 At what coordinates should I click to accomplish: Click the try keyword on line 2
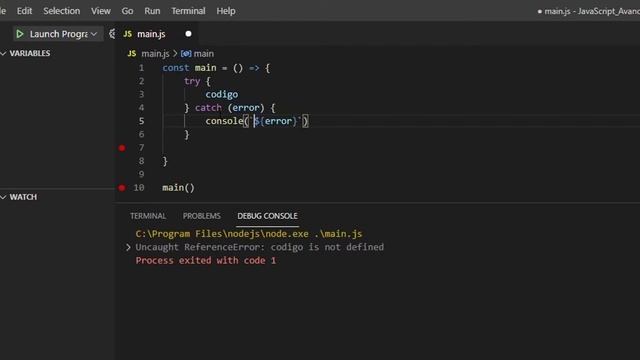click(192, 81)
